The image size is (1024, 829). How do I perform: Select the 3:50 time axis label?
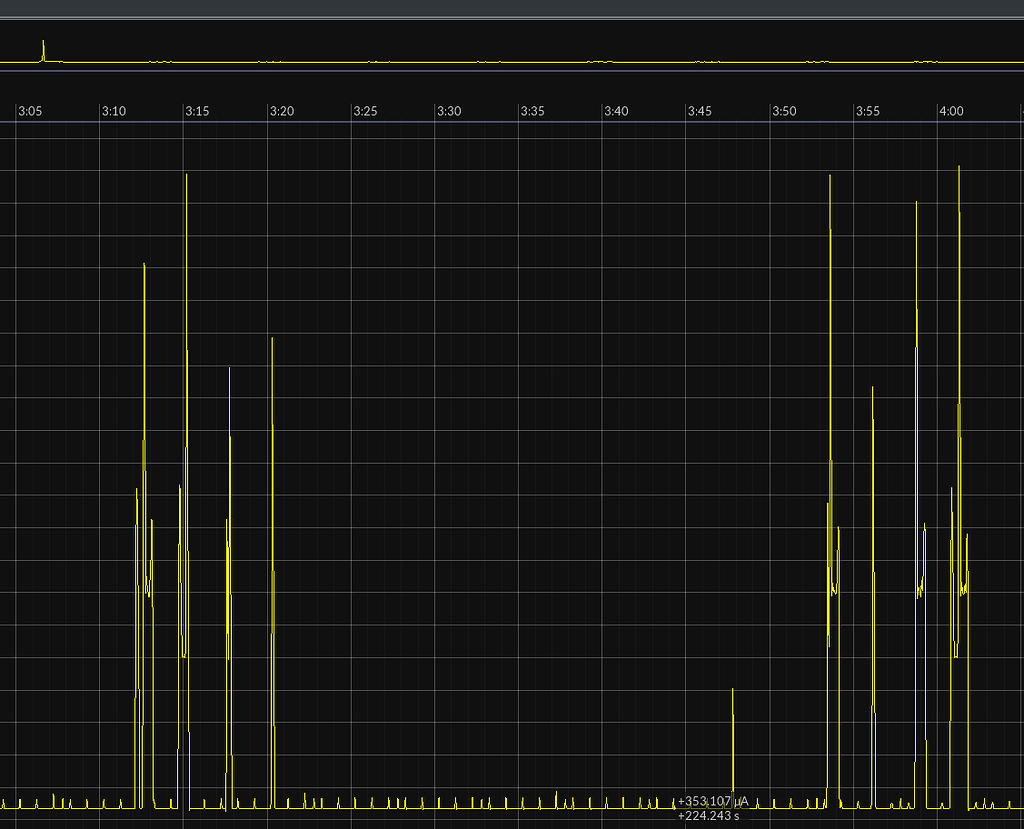[x=783, y=111]
